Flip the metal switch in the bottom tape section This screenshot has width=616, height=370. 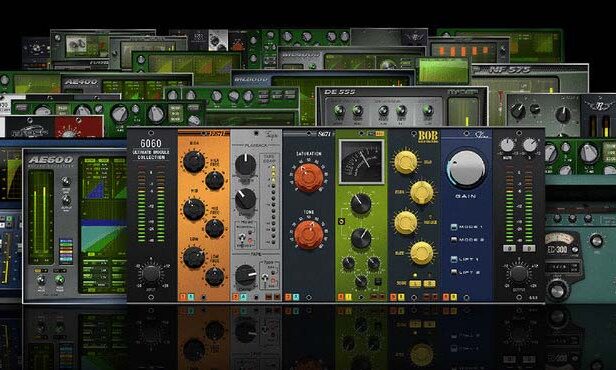[x=264, y=278]
